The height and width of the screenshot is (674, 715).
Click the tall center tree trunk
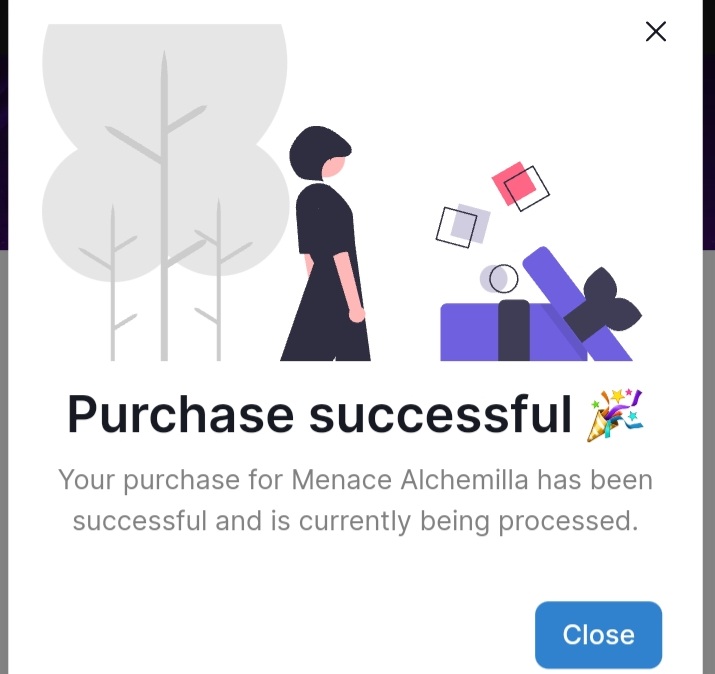(164, 205)
